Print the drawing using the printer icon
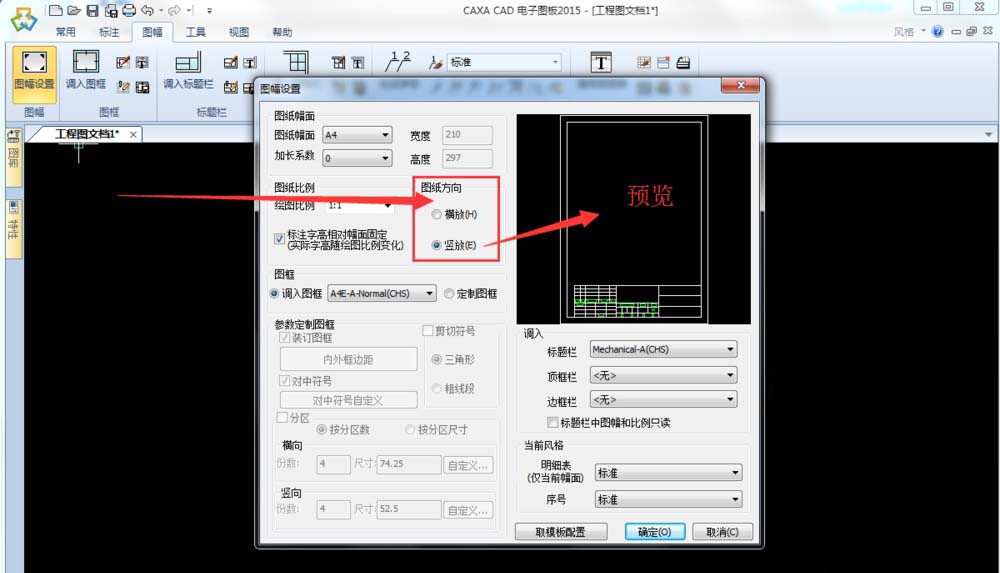Image resolution: width=1000 pixels, height=573 pixels. pyautogui.click(x=129, y=10)
